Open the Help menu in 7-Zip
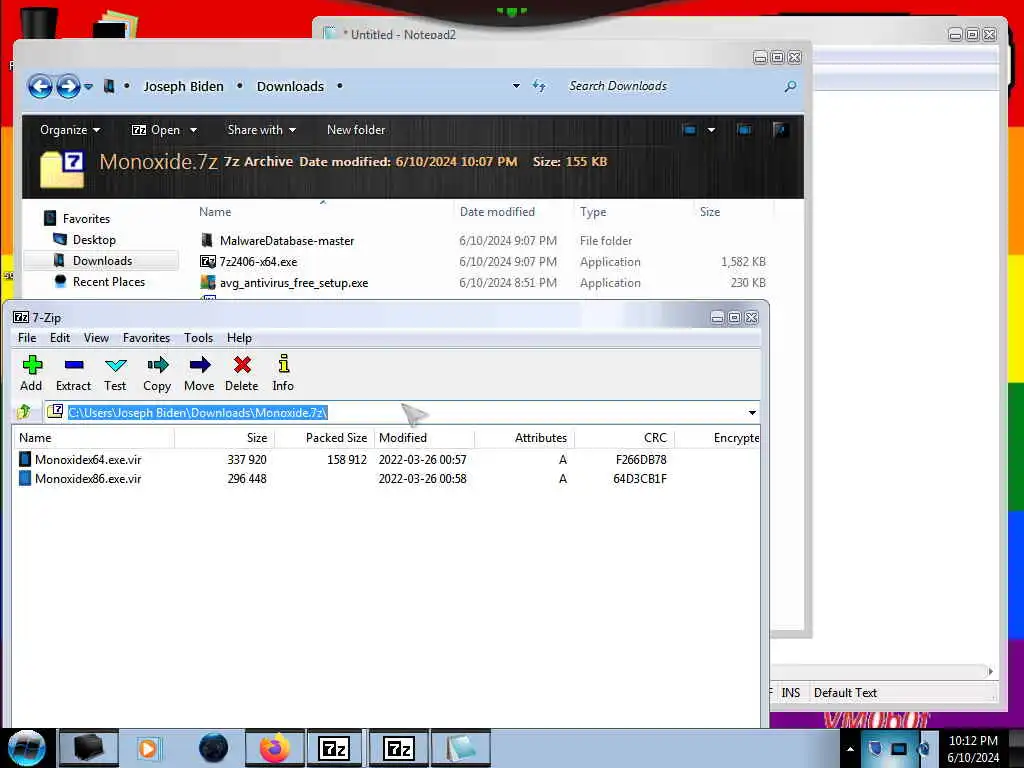1024x768 pixels. click(239, 338)
